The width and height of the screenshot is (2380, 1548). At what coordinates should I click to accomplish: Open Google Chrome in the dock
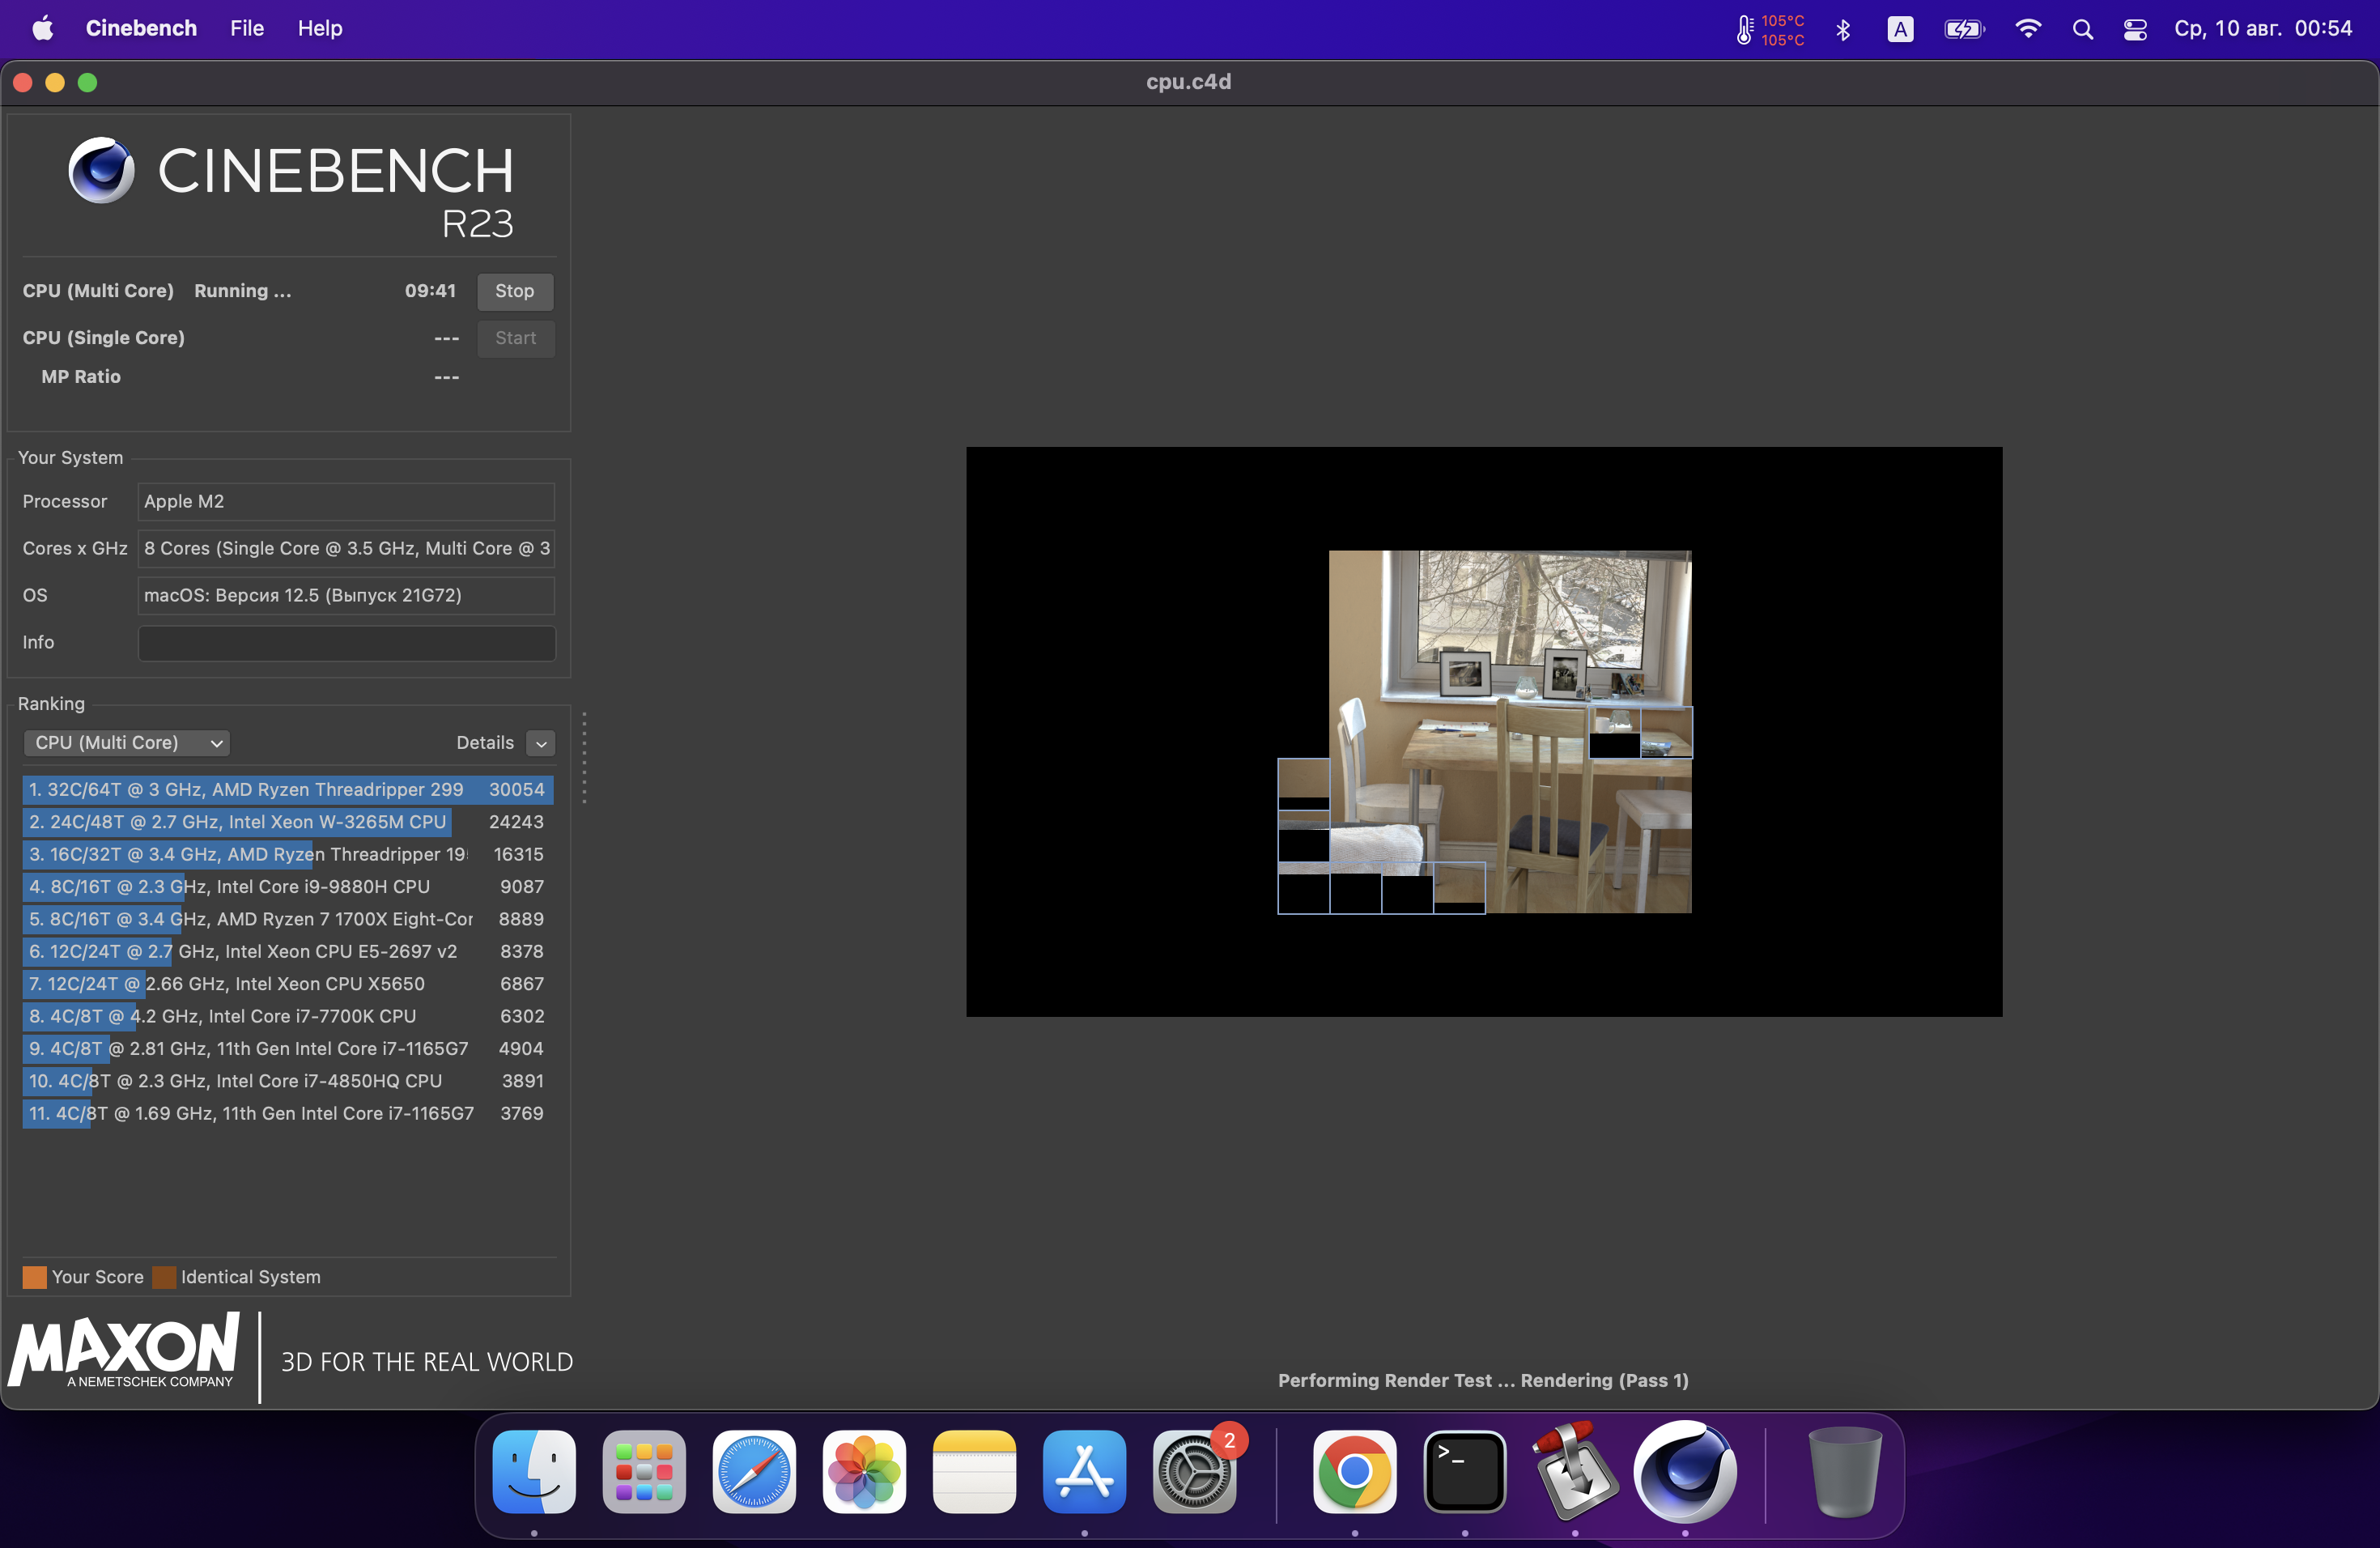[1354, 1471]
